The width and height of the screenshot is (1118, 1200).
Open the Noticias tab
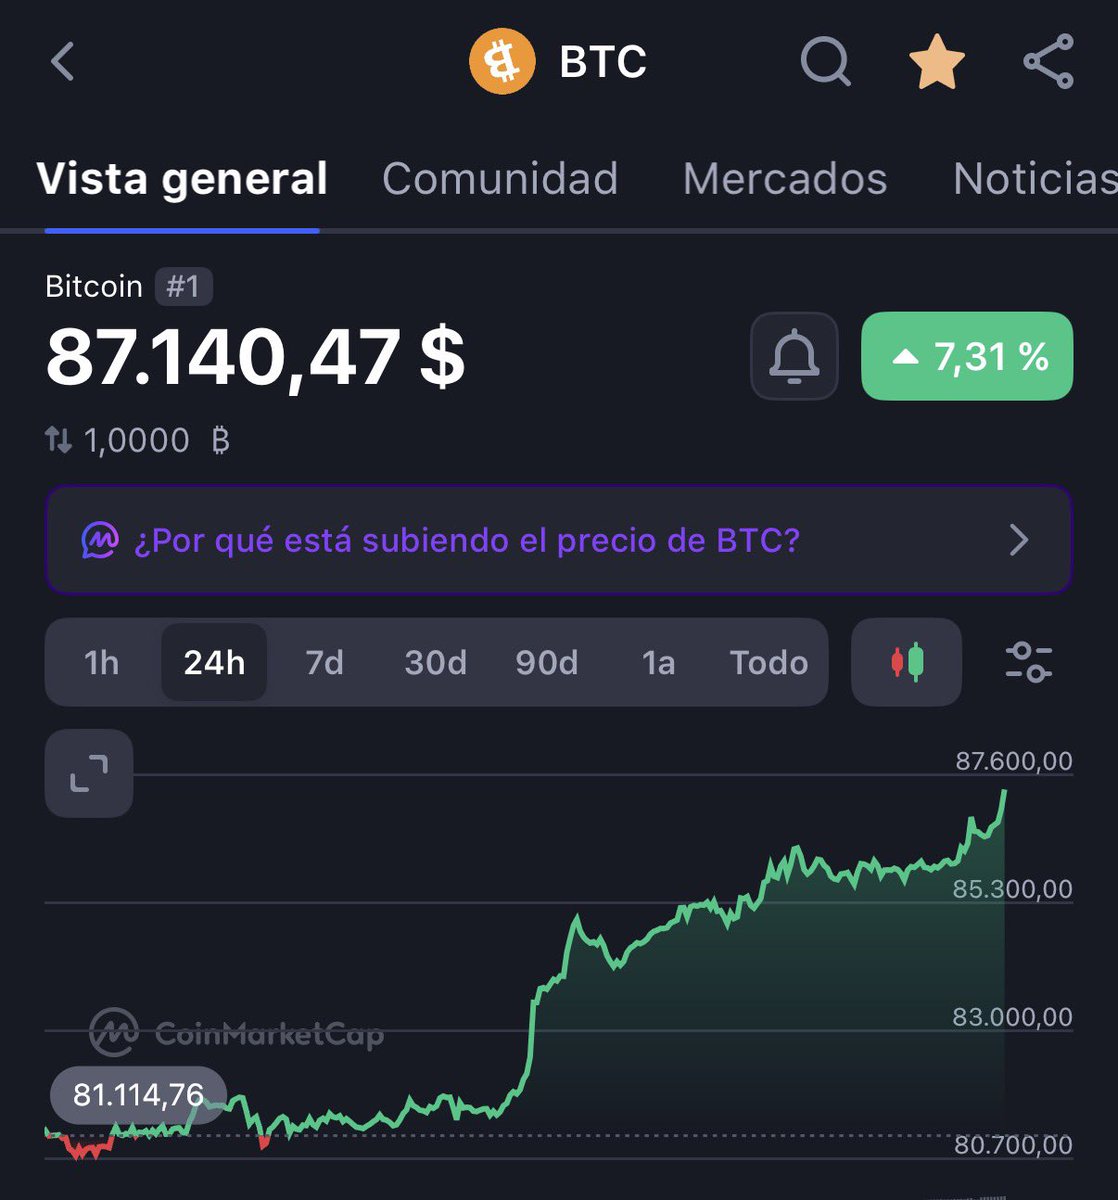[x=1035, y=179]
